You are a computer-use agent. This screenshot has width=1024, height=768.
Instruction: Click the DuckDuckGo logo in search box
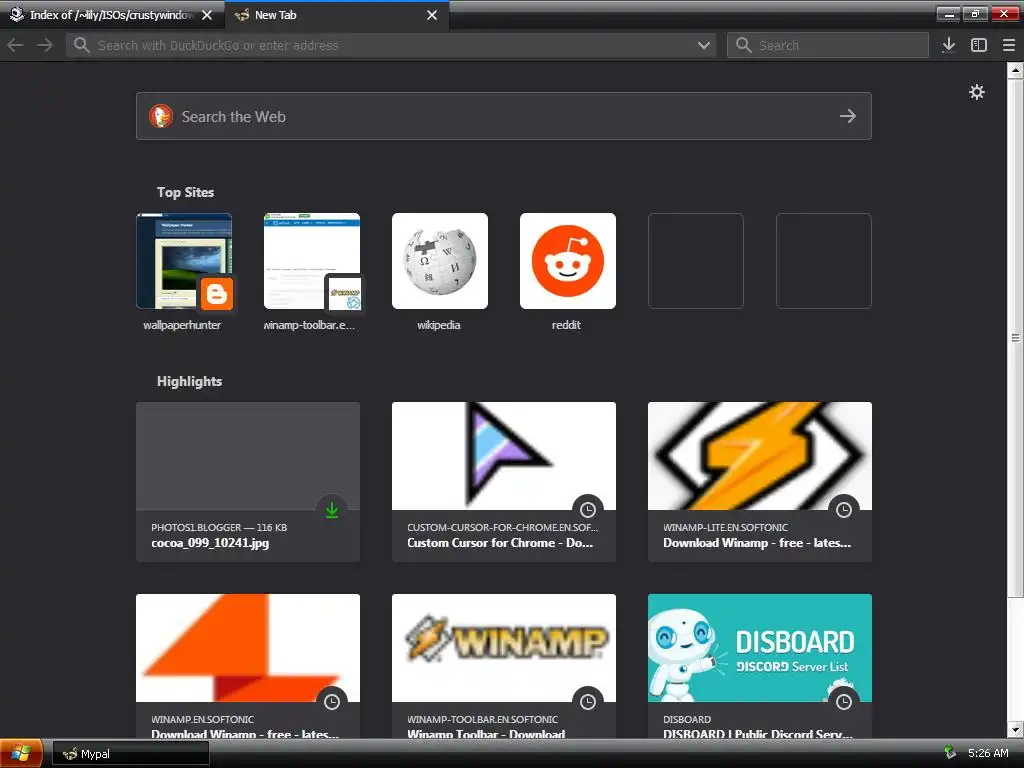161,116
